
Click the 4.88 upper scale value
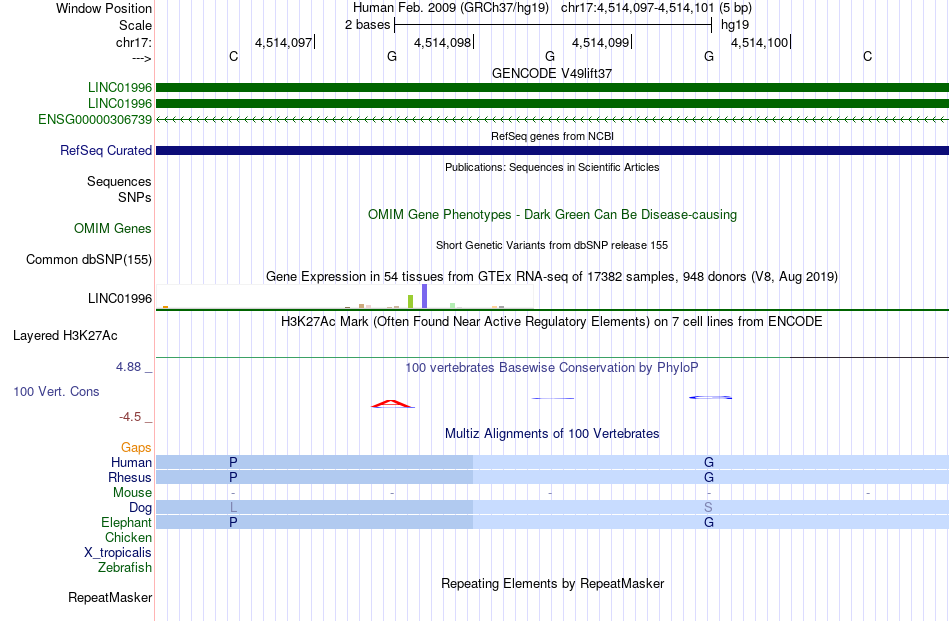128,367
